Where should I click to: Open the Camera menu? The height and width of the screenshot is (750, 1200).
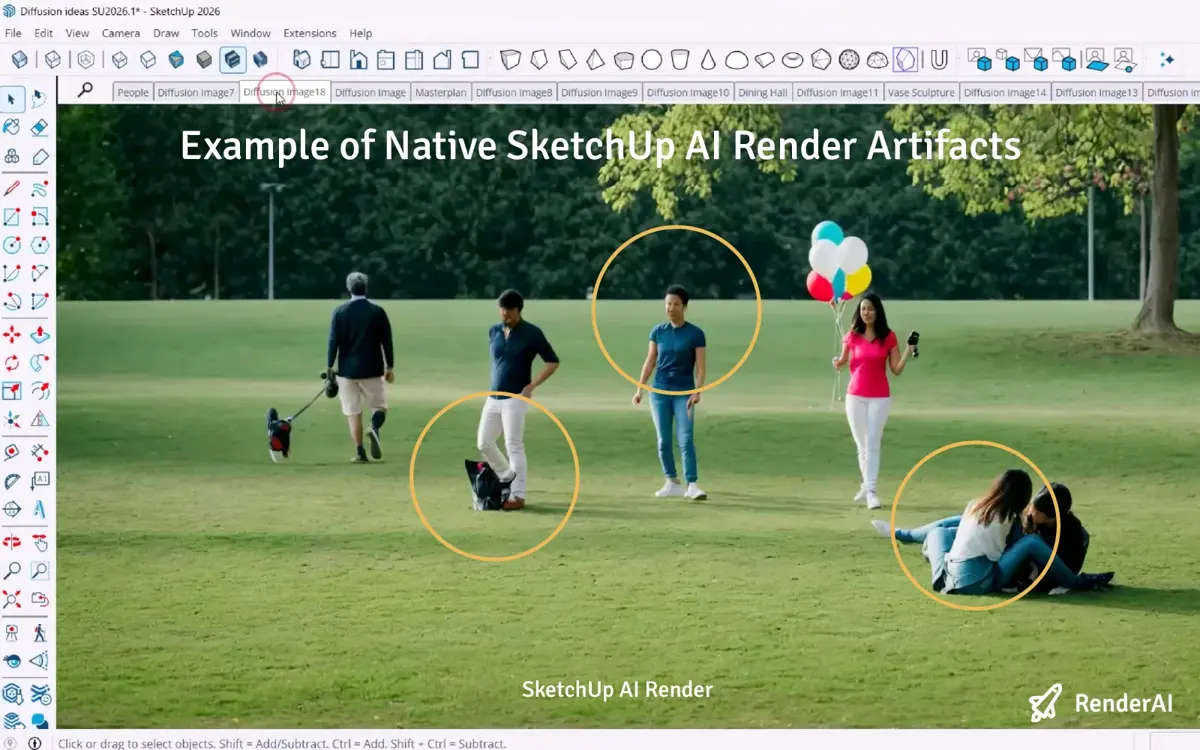click(x=121, y=33)
